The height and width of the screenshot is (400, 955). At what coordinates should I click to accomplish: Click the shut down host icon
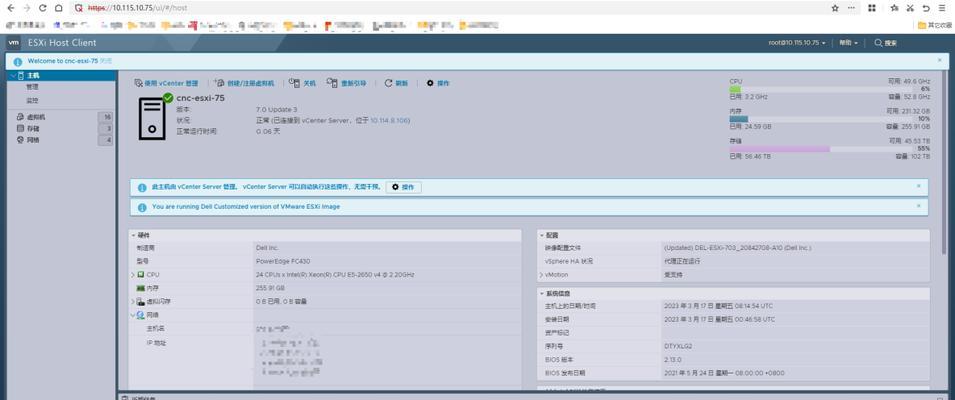295,83
